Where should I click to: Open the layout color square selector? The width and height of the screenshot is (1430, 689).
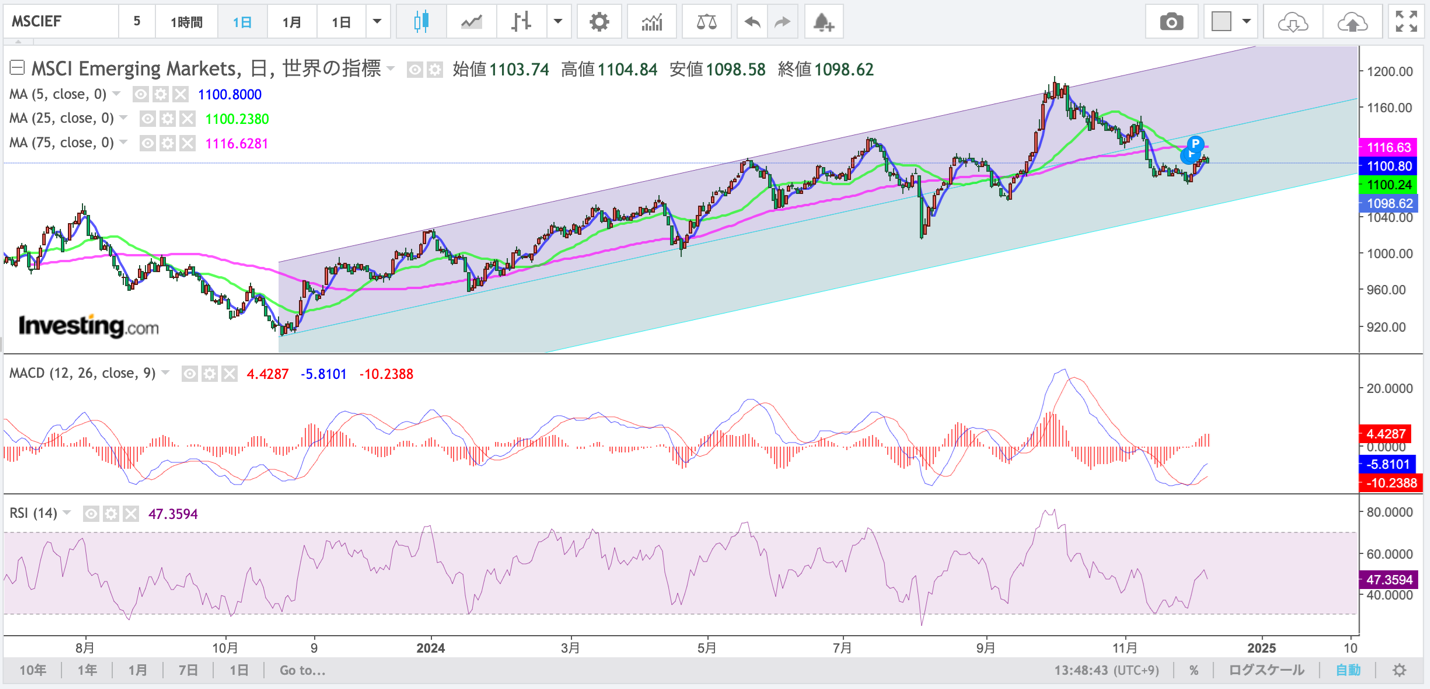click(1221, 22)
